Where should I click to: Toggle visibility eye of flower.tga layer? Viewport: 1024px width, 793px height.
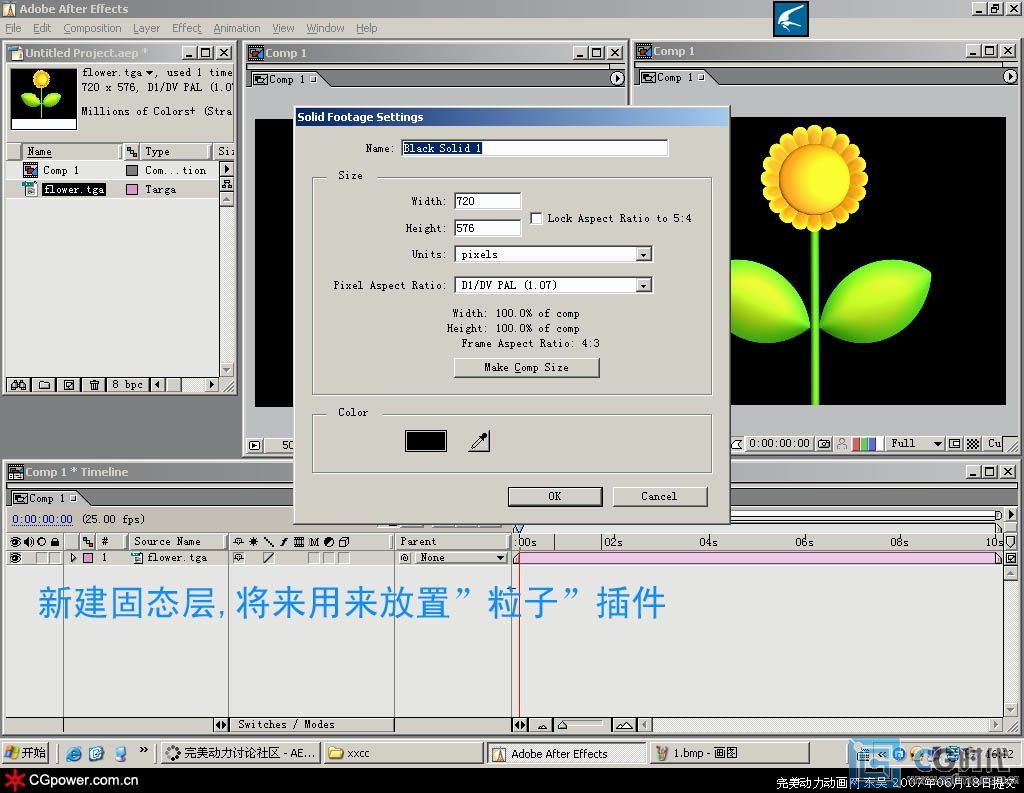tap(15, 558)
